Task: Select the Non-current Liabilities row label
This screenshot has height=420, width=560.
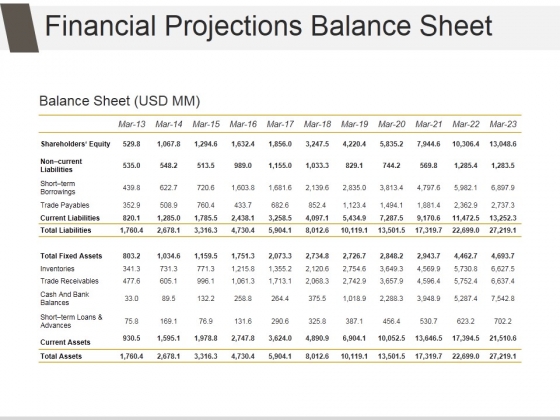Action: coord(61,165)
